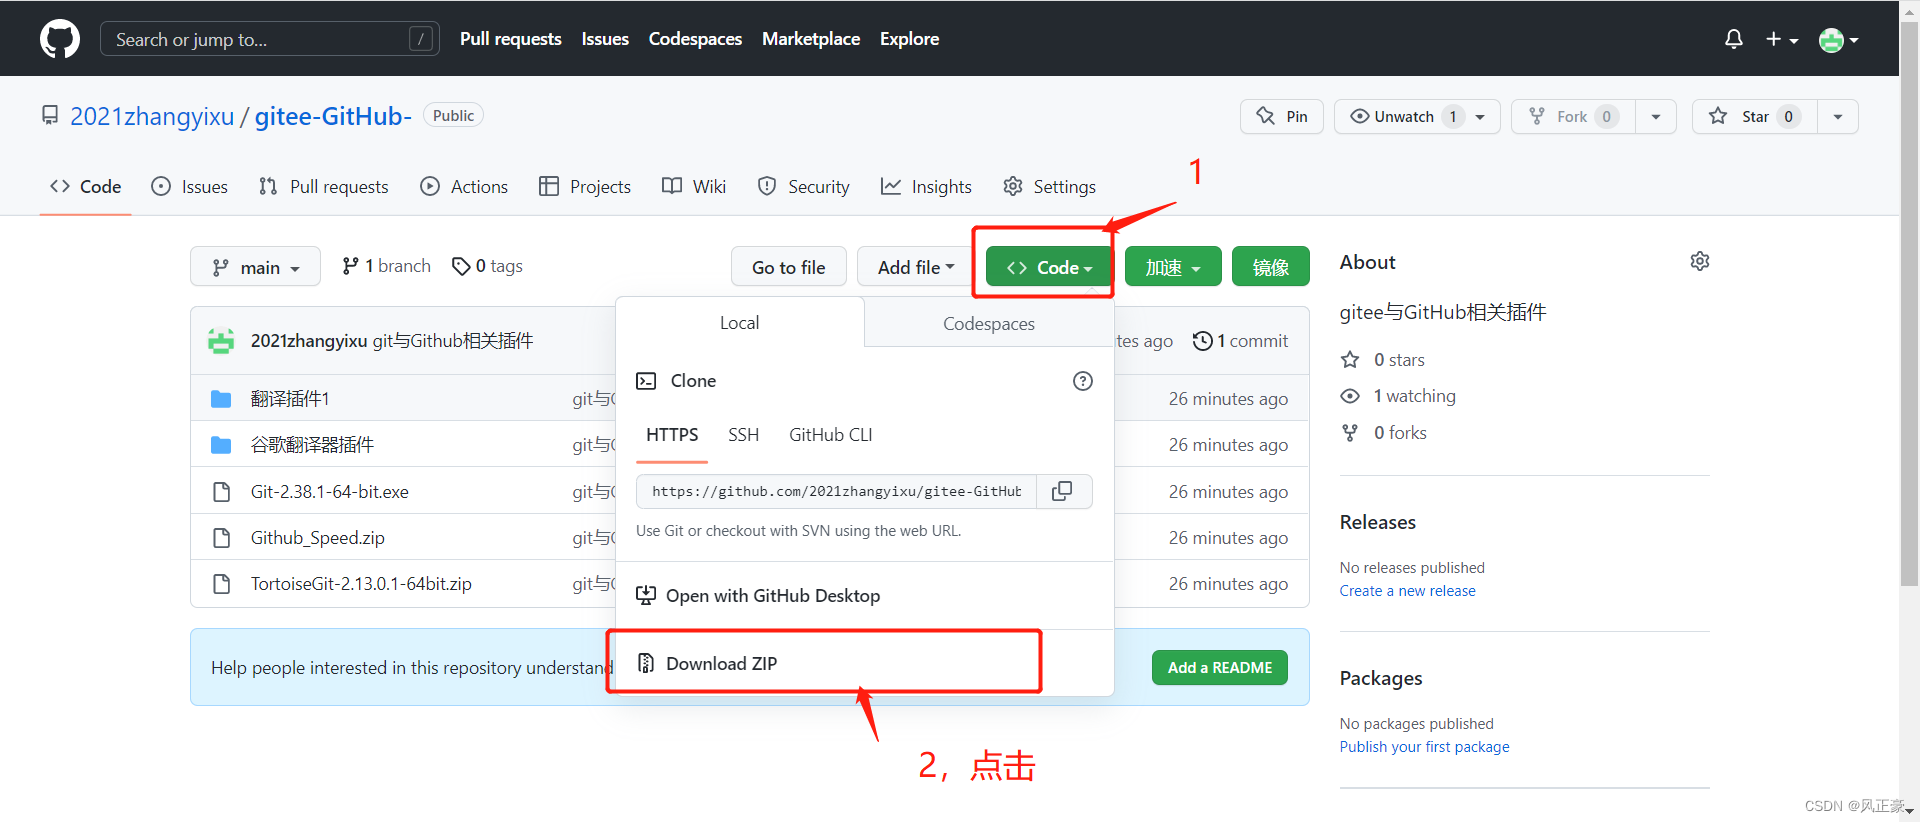
Task: Click the commit history clock icon
Action: (1202, 341)
